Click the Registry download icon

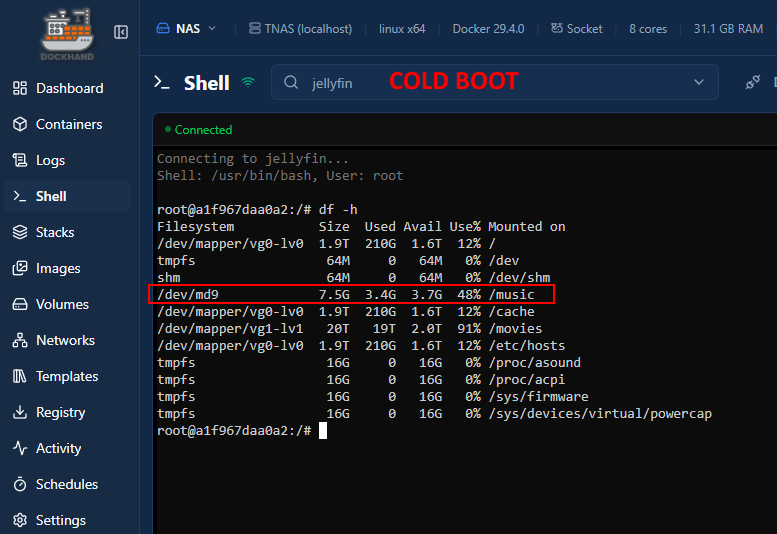[20, 412]
